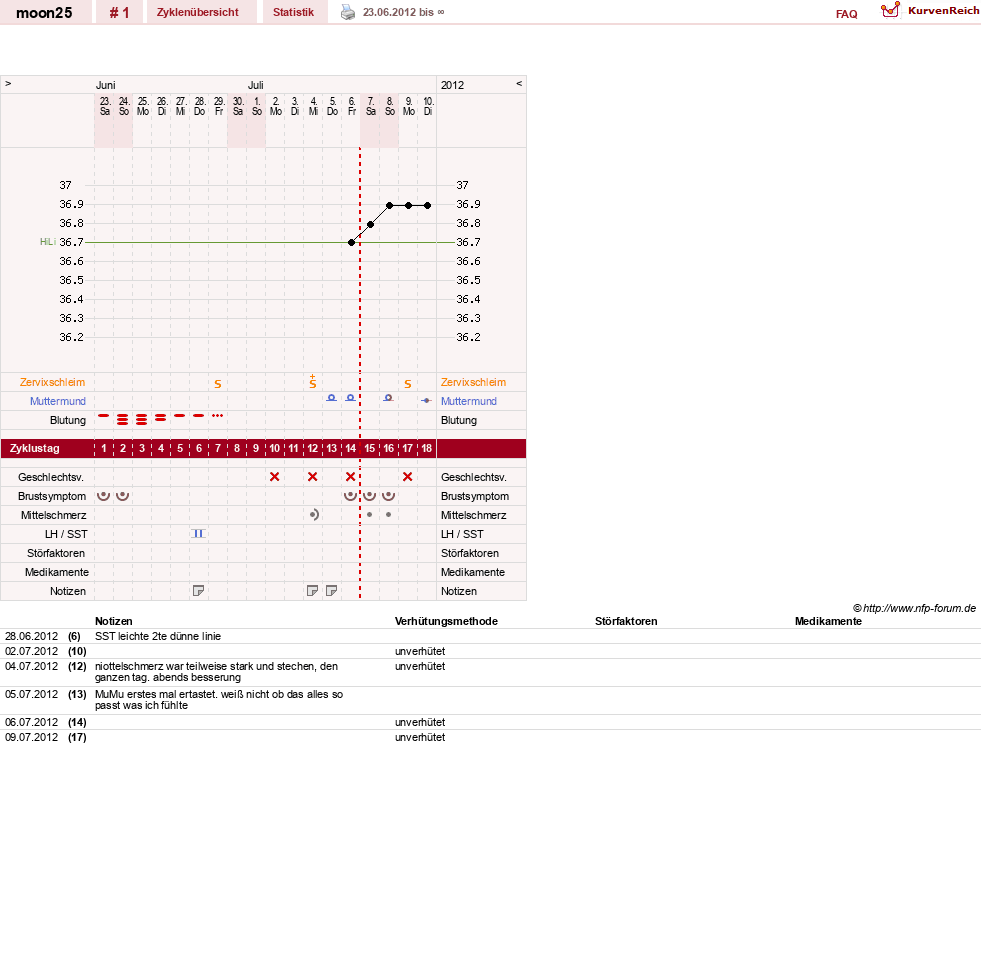Click the Muttermund symbol on day 13
This screenshot has width=981, height=968.
coord(332,398)
